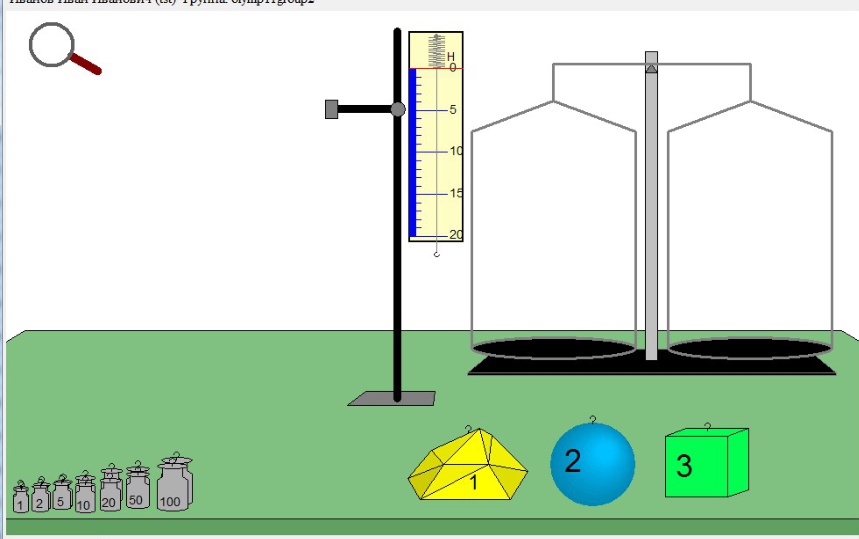The image size is (859, 539).
Task: Select the 5 gram weight
Action: (62, 493)
